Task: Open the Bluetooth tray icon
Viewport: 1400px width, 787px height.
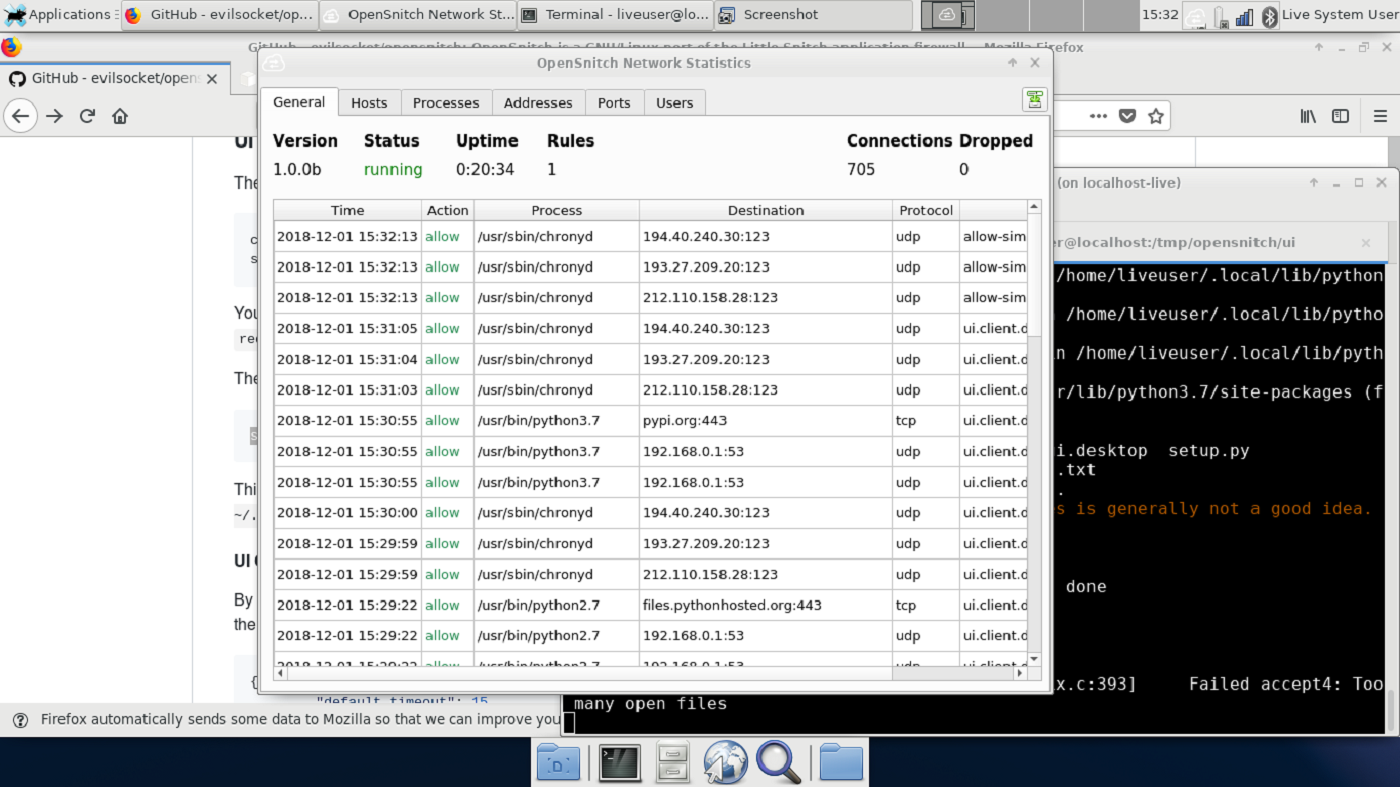Action: tap(1269, 15)
